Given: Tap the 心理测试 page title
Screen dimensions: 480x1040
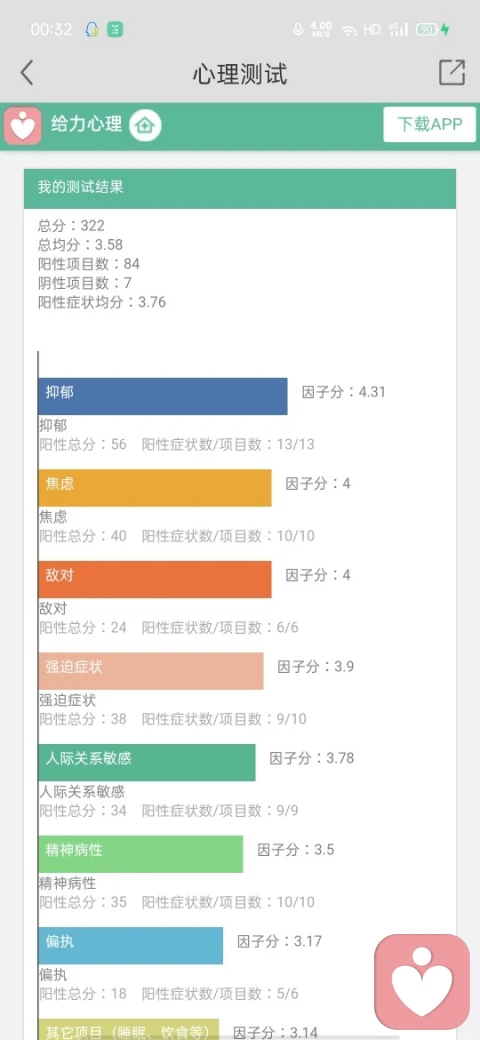Looking at the screenshot, I should 240,74.
